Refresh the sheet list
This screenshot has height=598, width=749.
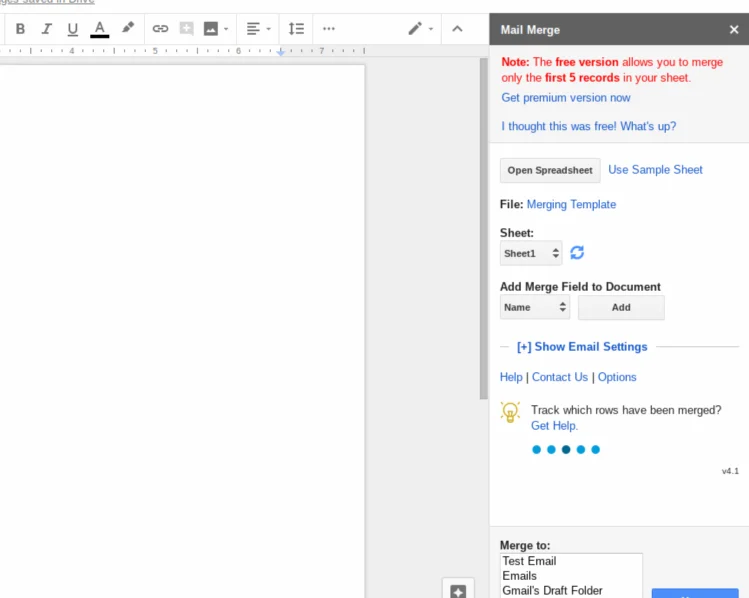577,253
